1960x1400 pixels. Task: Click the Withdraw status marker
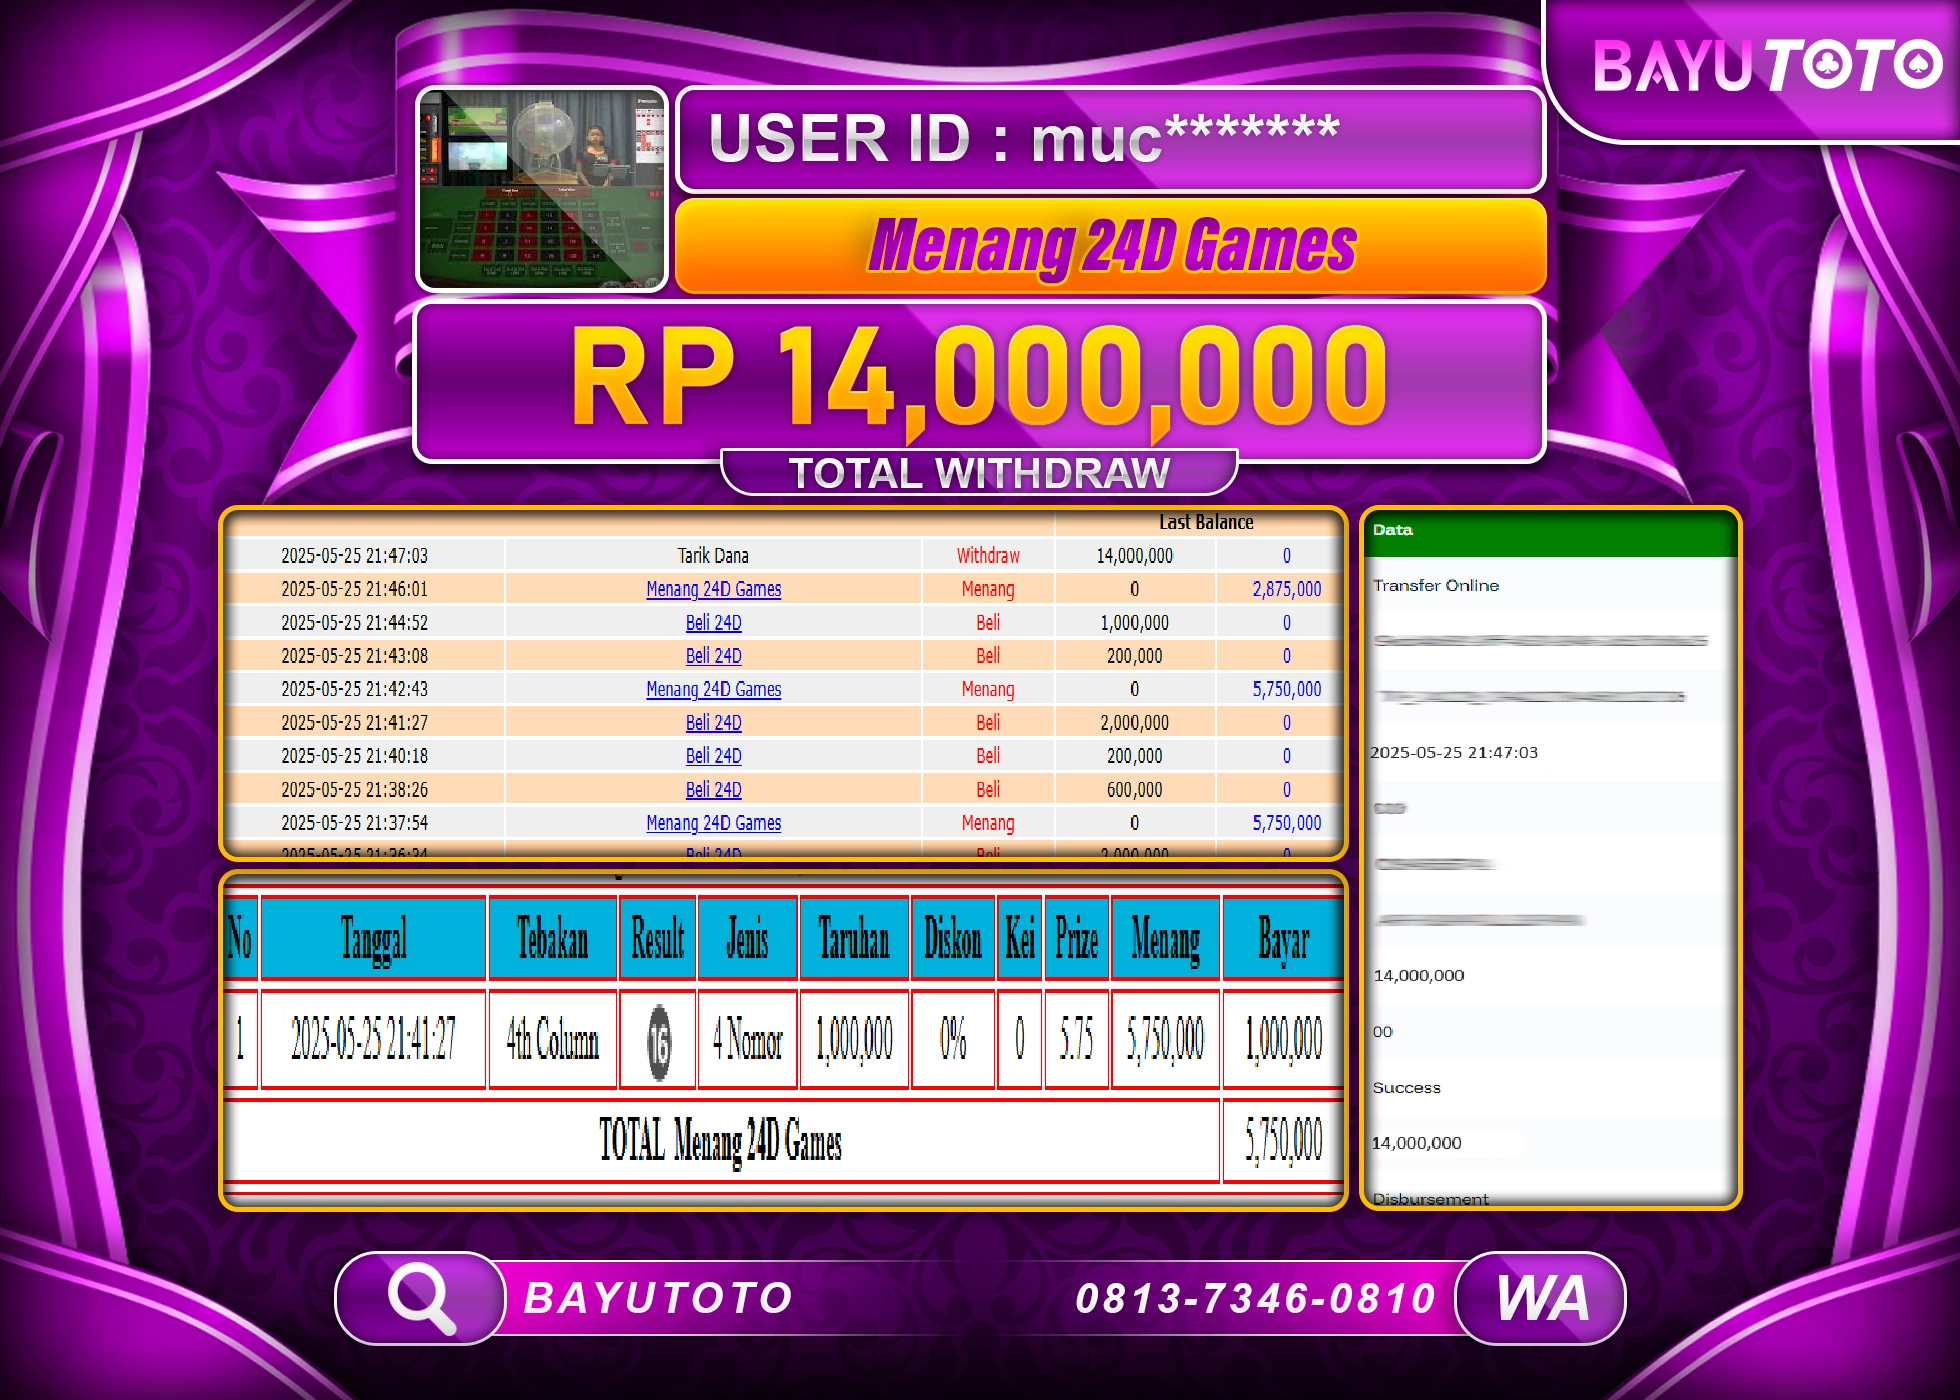point(988,555)
